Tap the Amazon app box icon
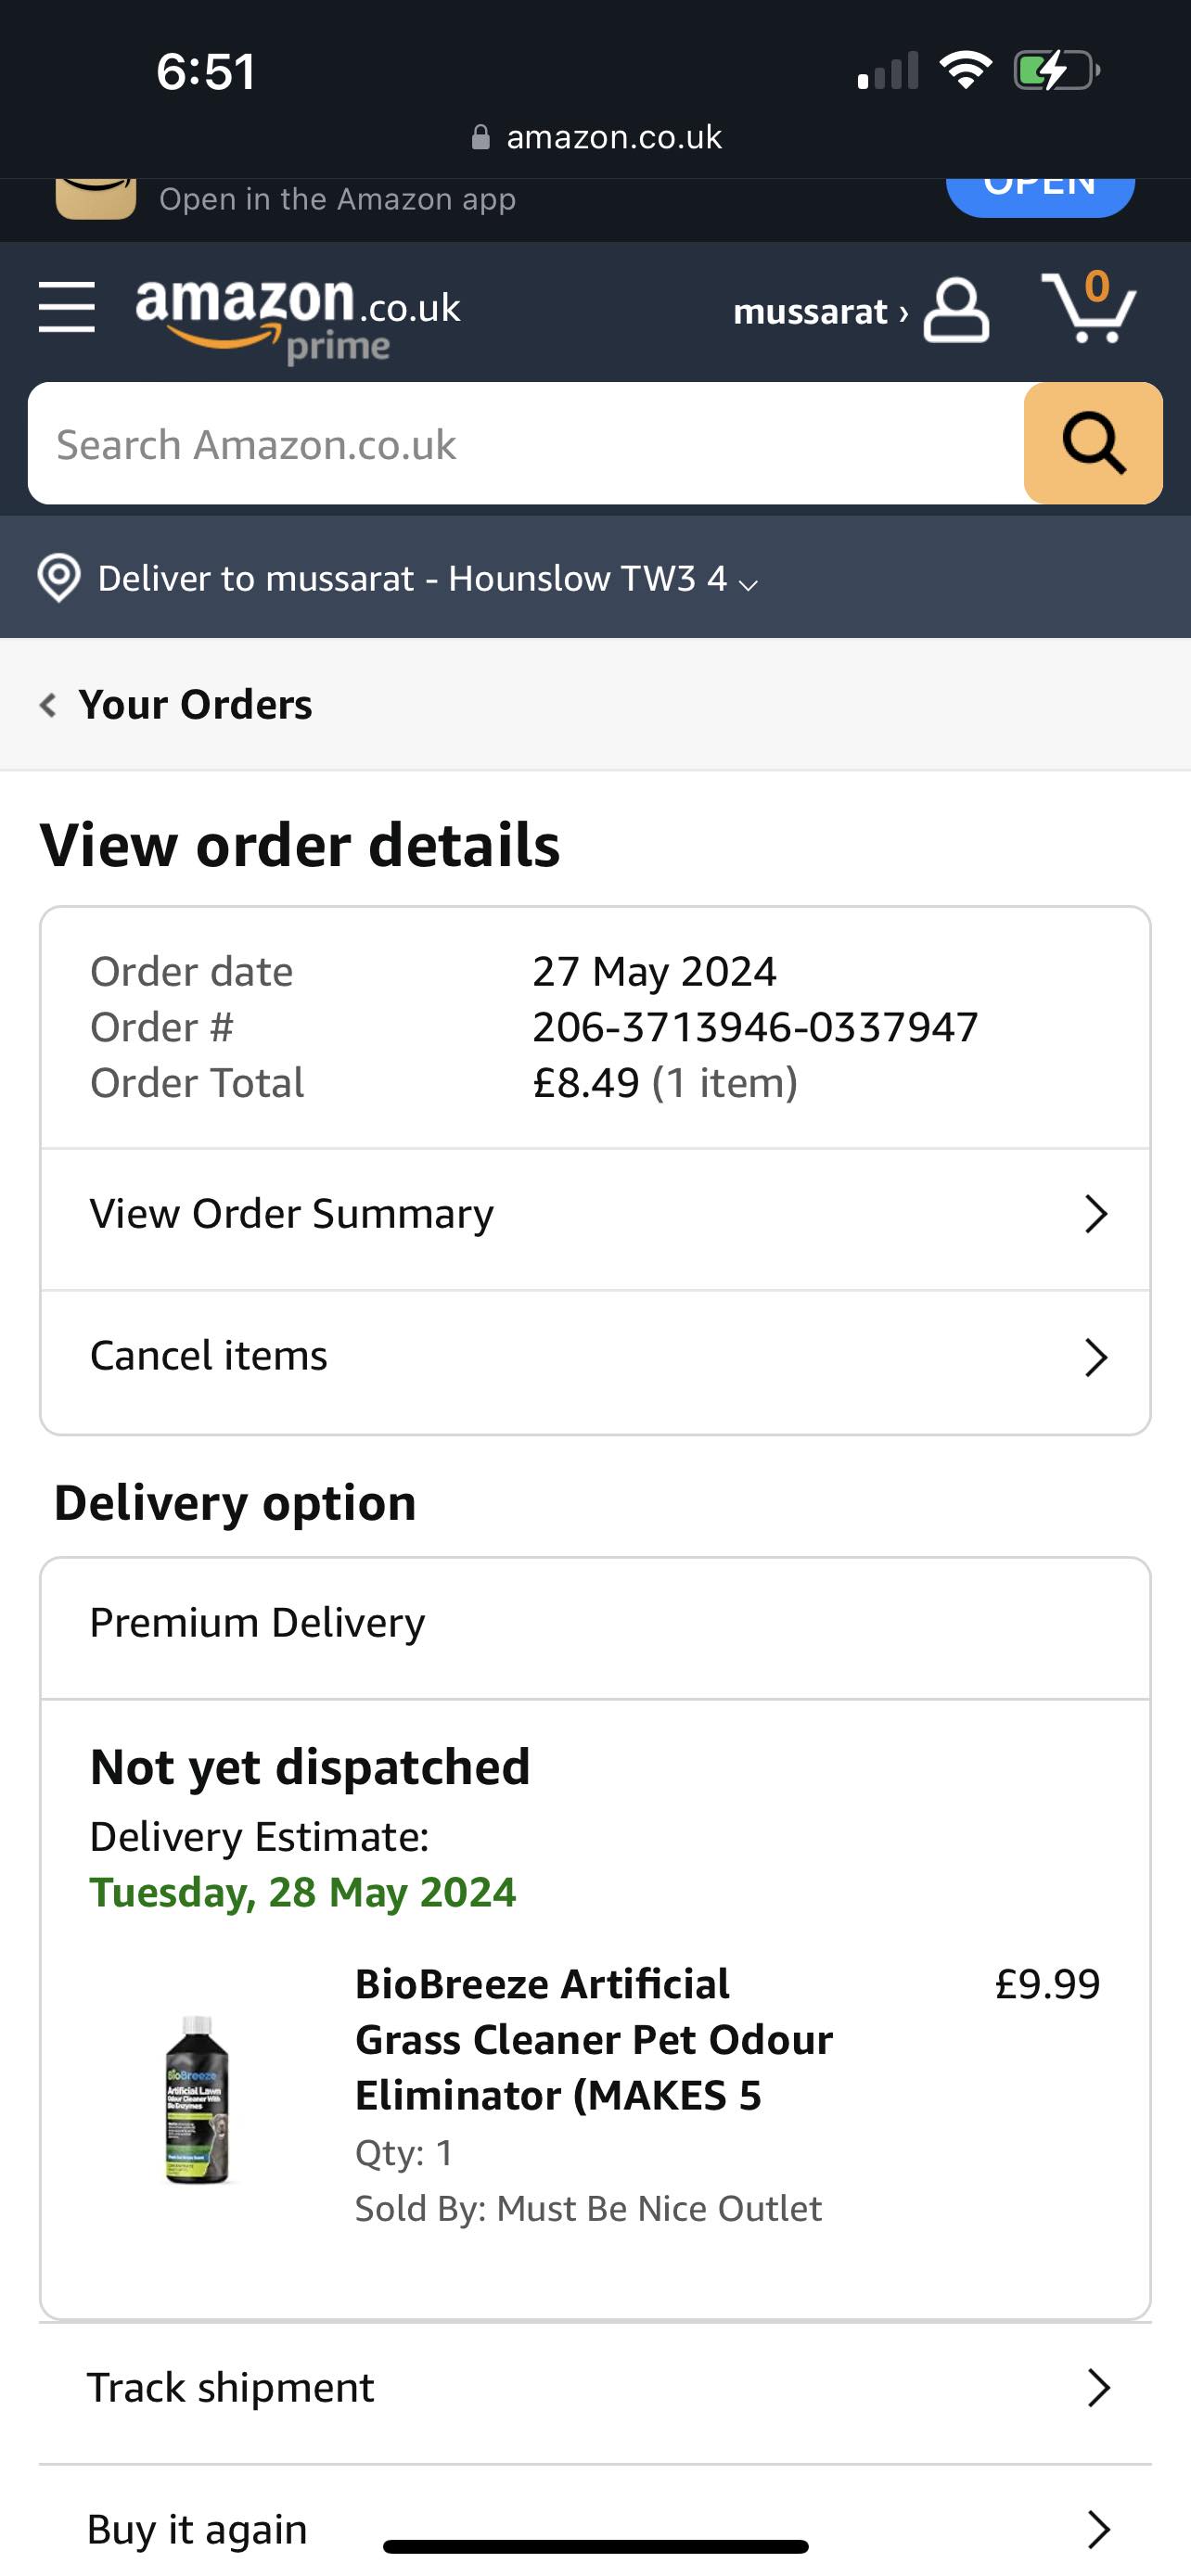 click(x=95, y=198)
